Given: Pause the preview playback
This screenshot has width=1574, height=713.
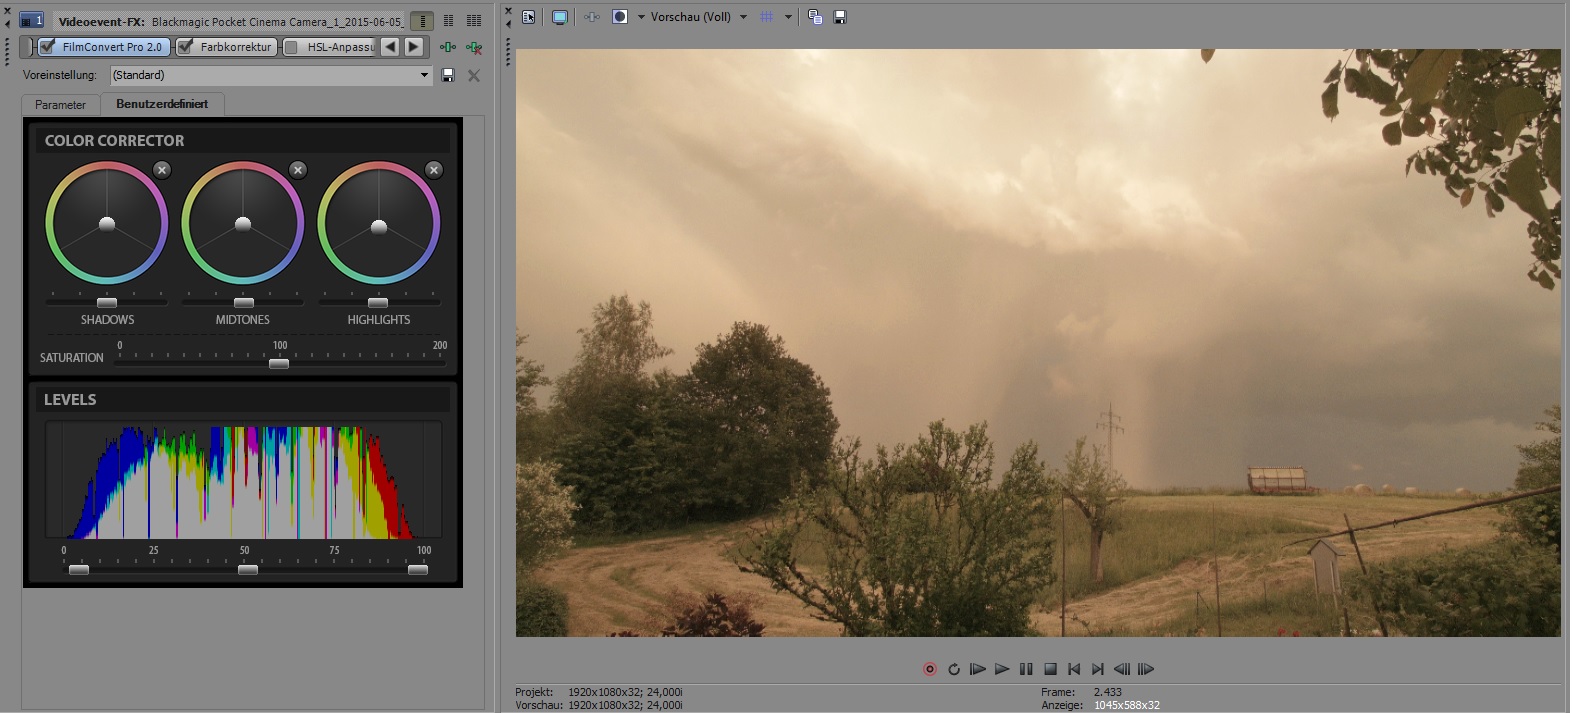Looking at the screenshot, I should (x=1026, y=669).
